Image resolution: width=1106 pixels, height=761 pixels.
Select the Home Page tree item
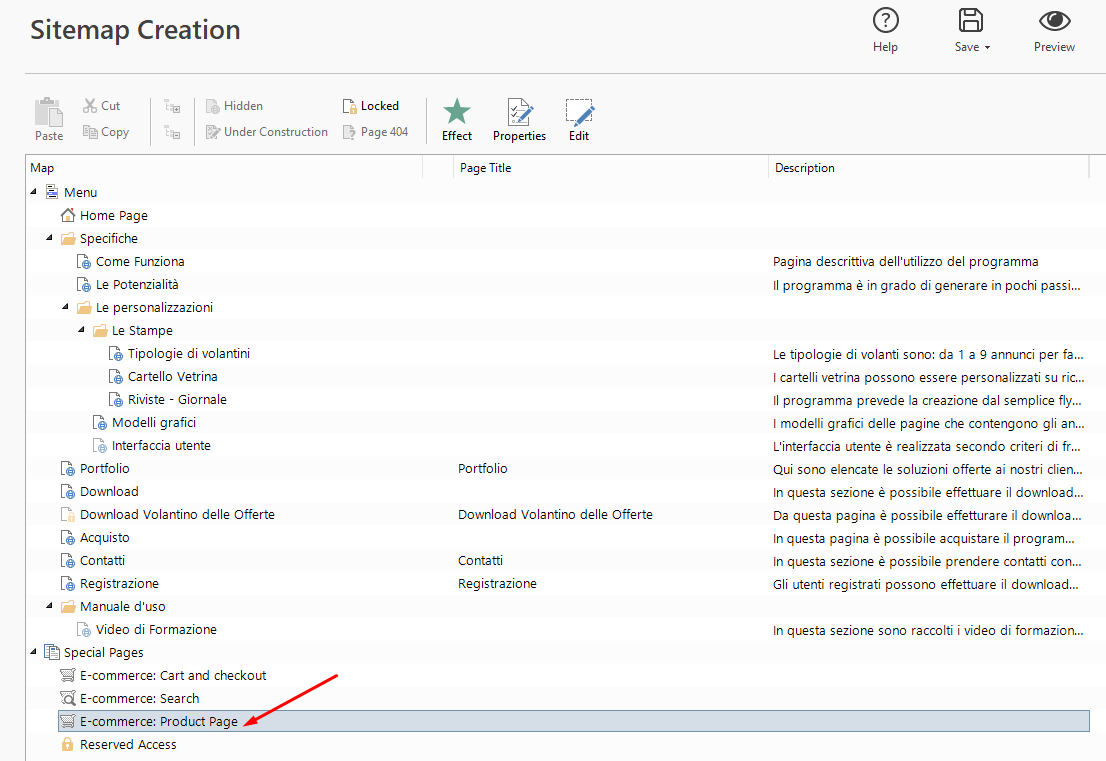tap(113, 216)
